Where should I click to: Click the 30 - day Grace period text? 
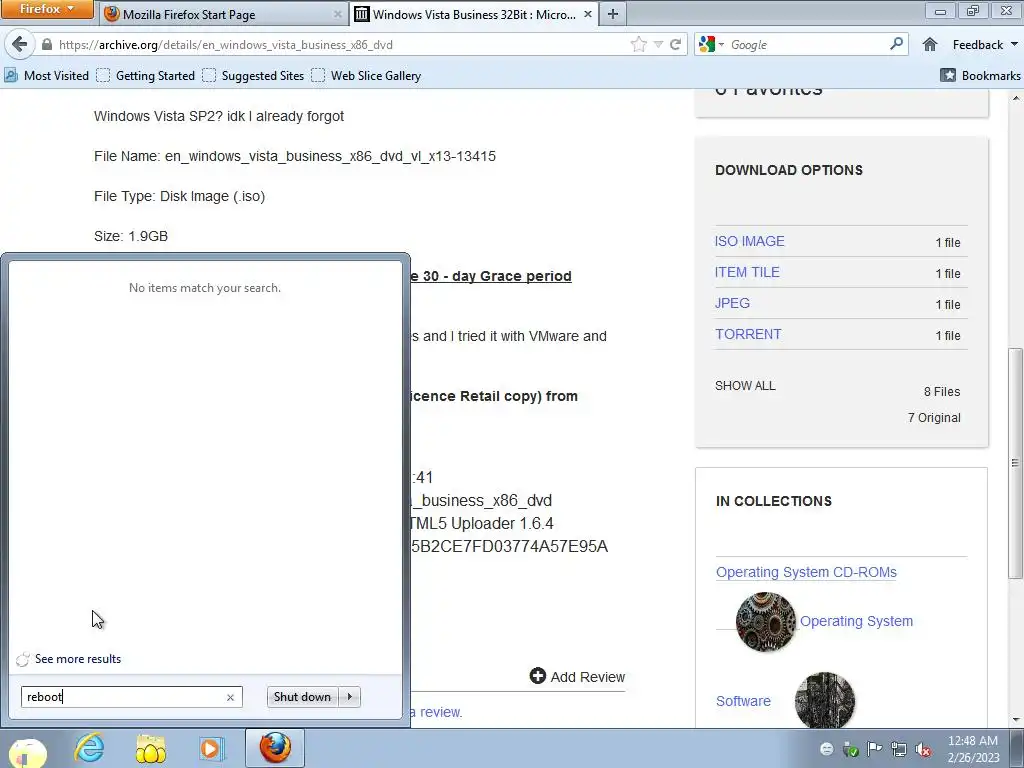point(497,276)
